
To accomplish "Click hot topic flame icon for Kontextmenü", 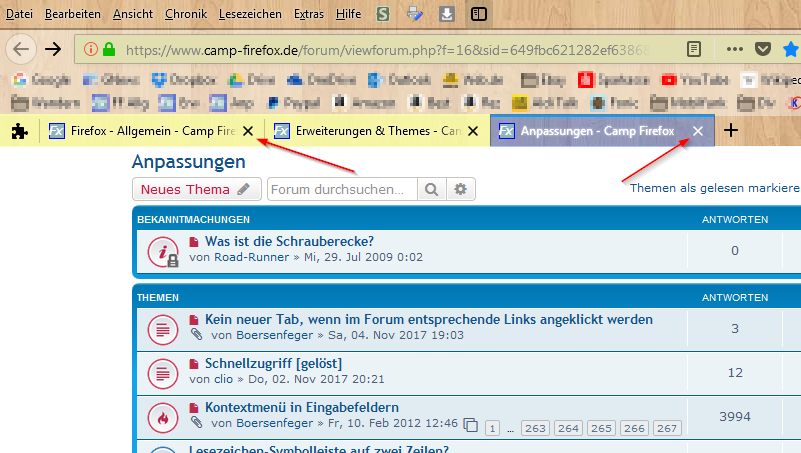I will tap(163, 418).
